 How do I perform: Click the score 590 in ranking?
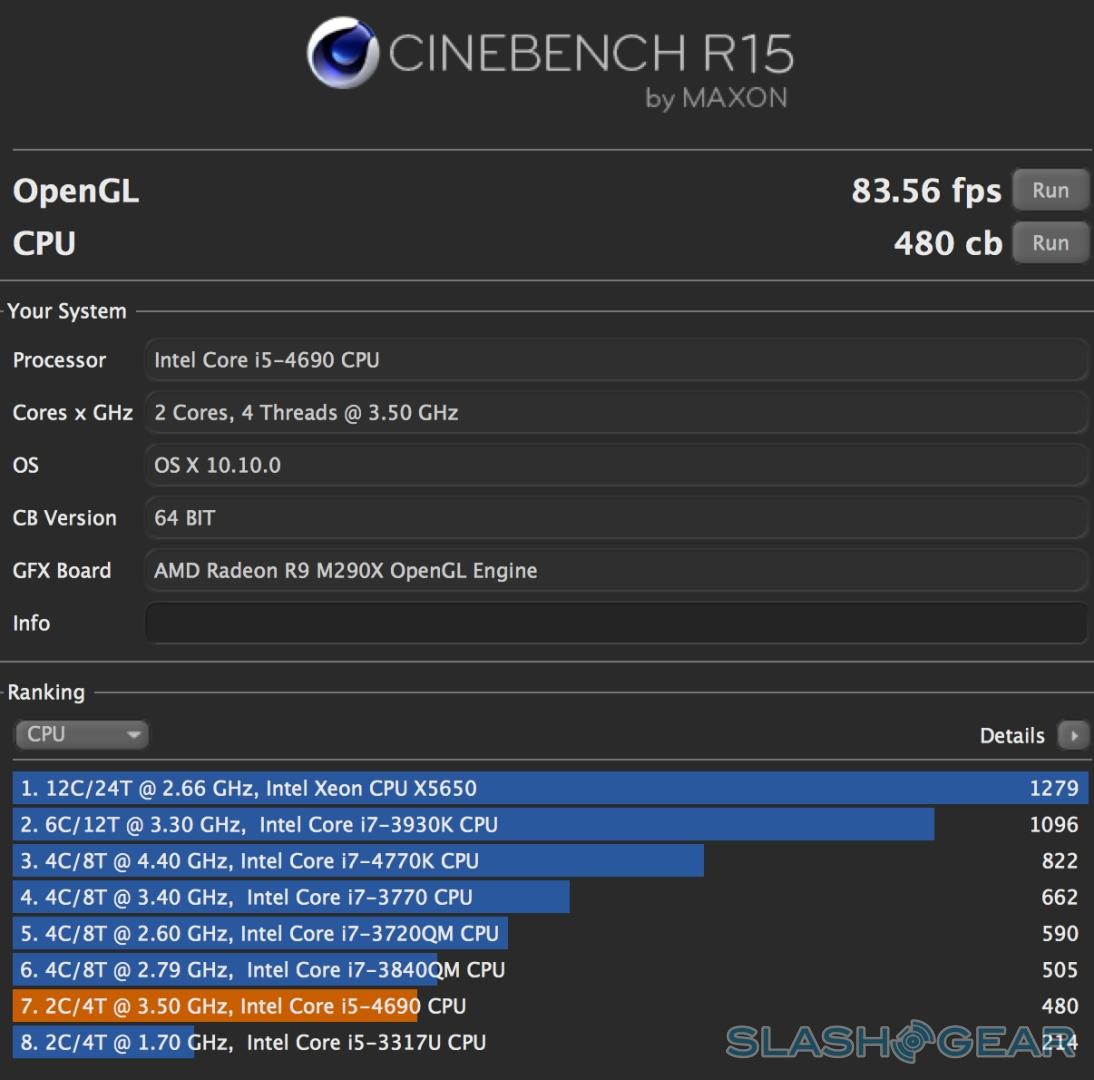tap(1060, 933)
